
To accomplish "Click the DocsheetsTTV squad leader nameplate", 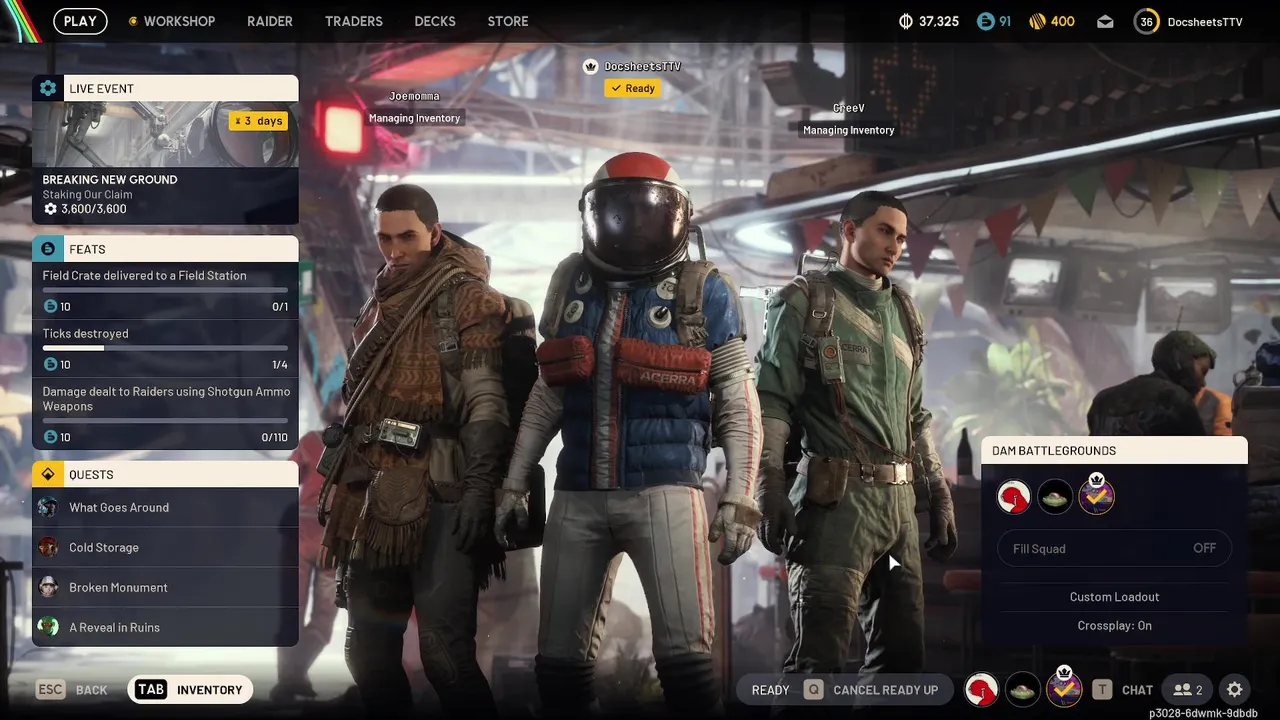I will (642, 66).
